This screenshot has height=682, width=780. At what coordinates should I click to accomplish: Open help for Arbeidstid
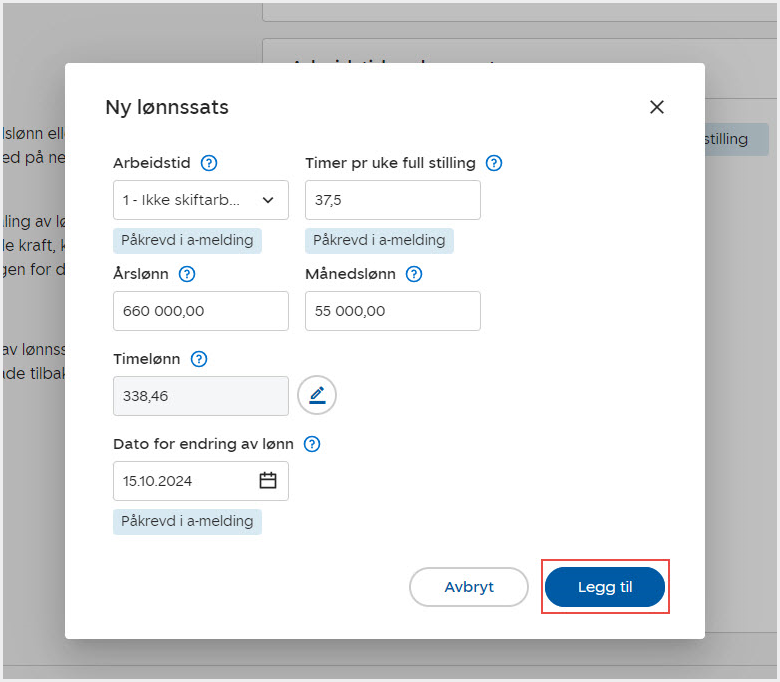(209, 163)
